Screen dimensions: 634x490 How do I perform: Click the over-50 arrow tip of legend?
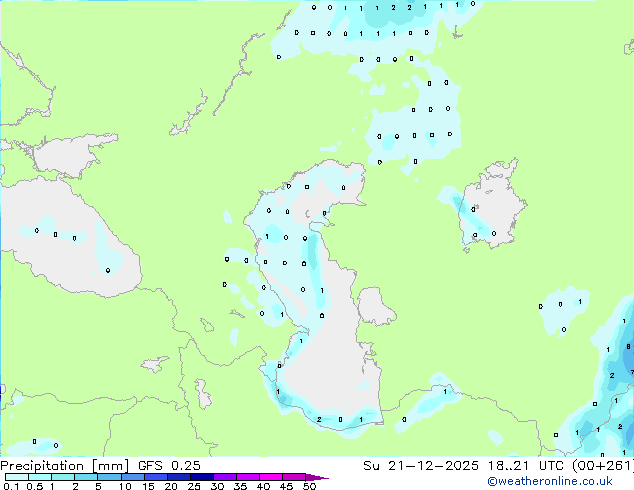(317, 477)
